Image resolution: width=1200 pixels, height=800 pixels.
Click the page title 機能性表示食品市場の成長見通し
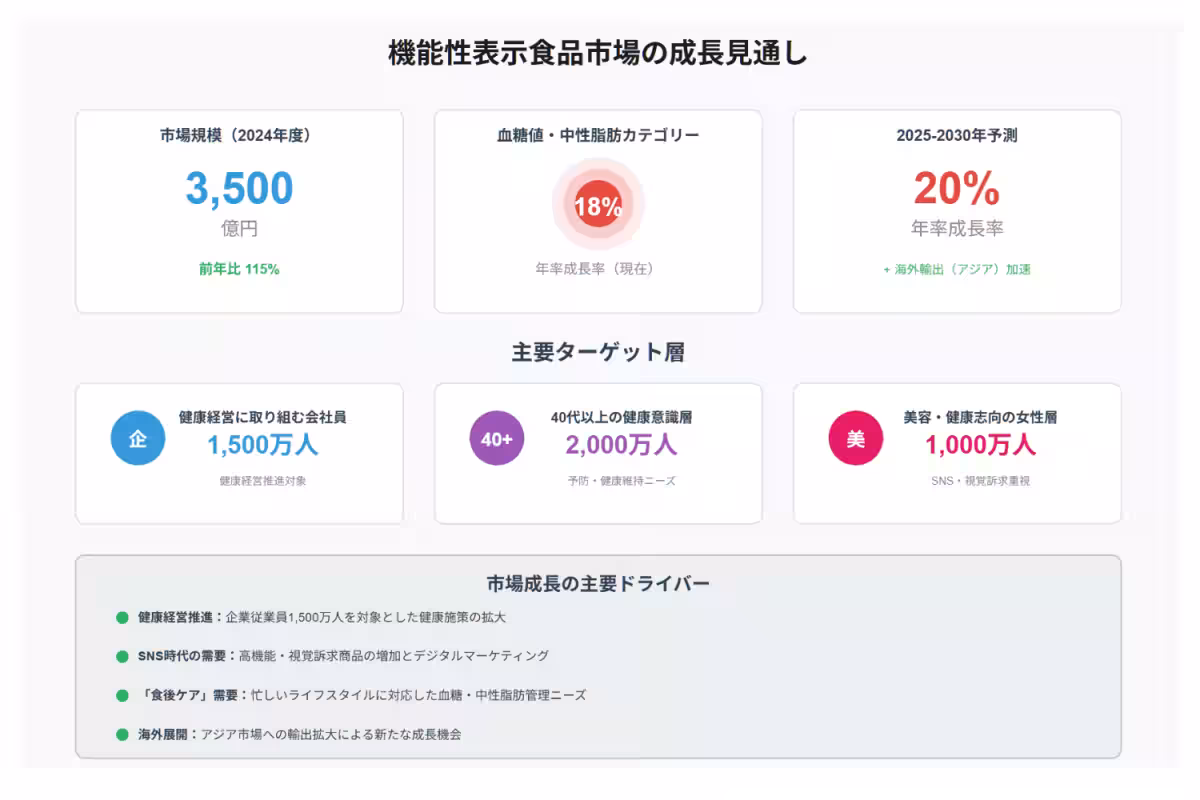(598, 54)
